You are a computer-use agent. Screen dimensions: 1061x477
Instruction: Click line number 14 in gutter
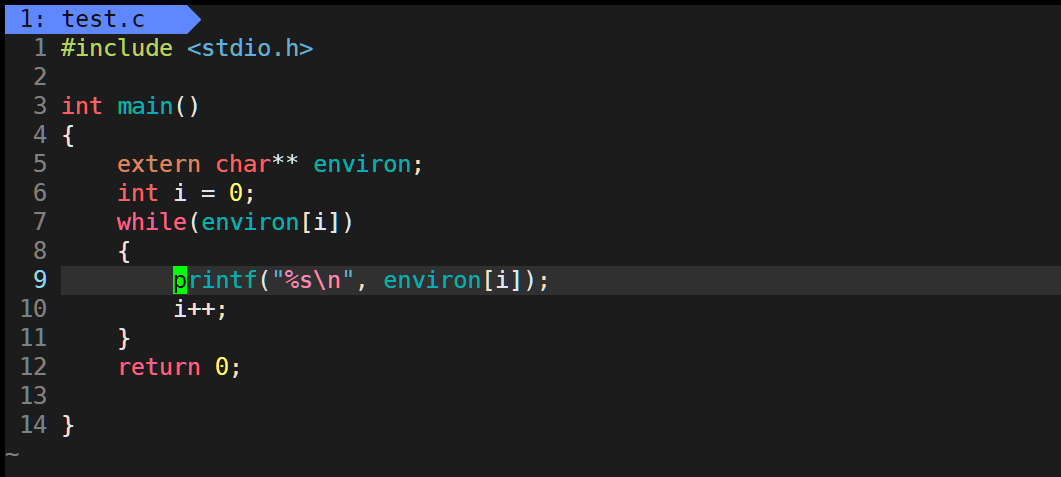tap(34, 425)
